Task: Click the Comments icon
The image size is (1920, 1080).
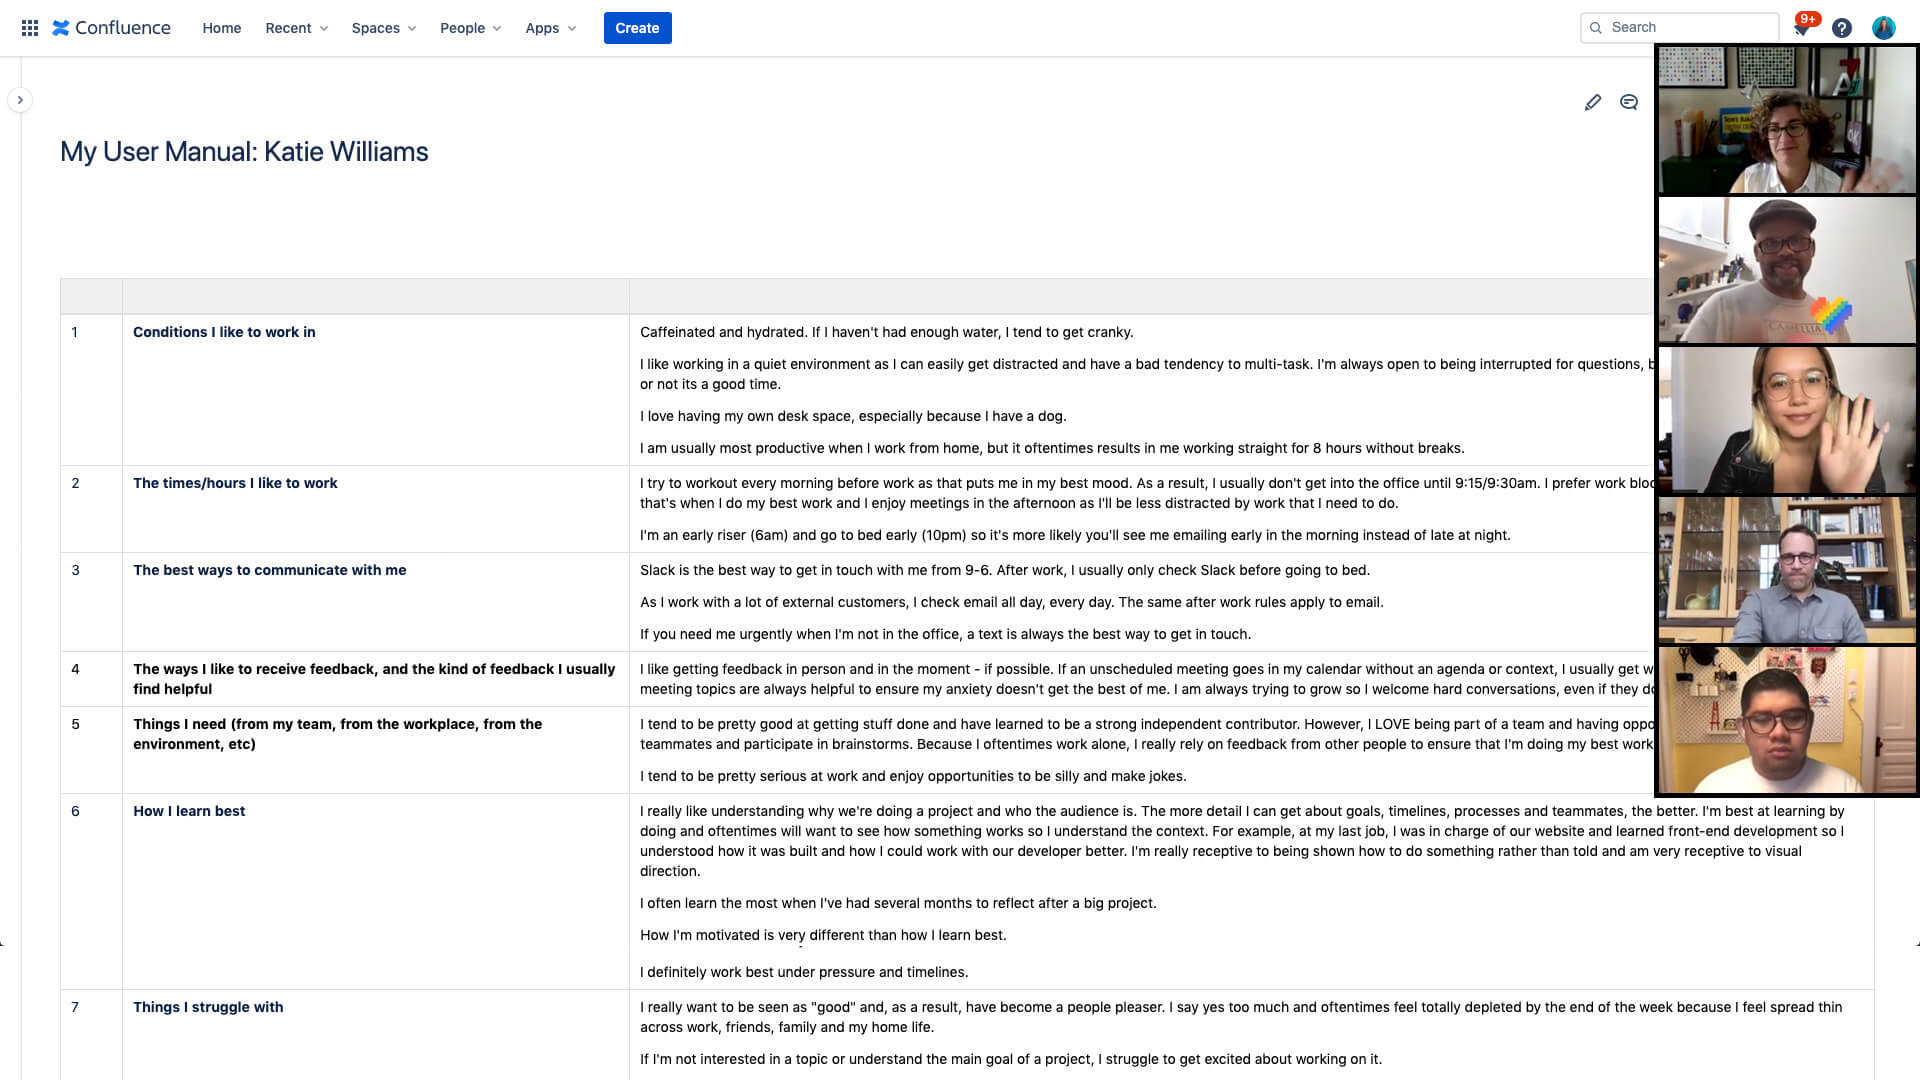Action: [x=1629, y=102]
